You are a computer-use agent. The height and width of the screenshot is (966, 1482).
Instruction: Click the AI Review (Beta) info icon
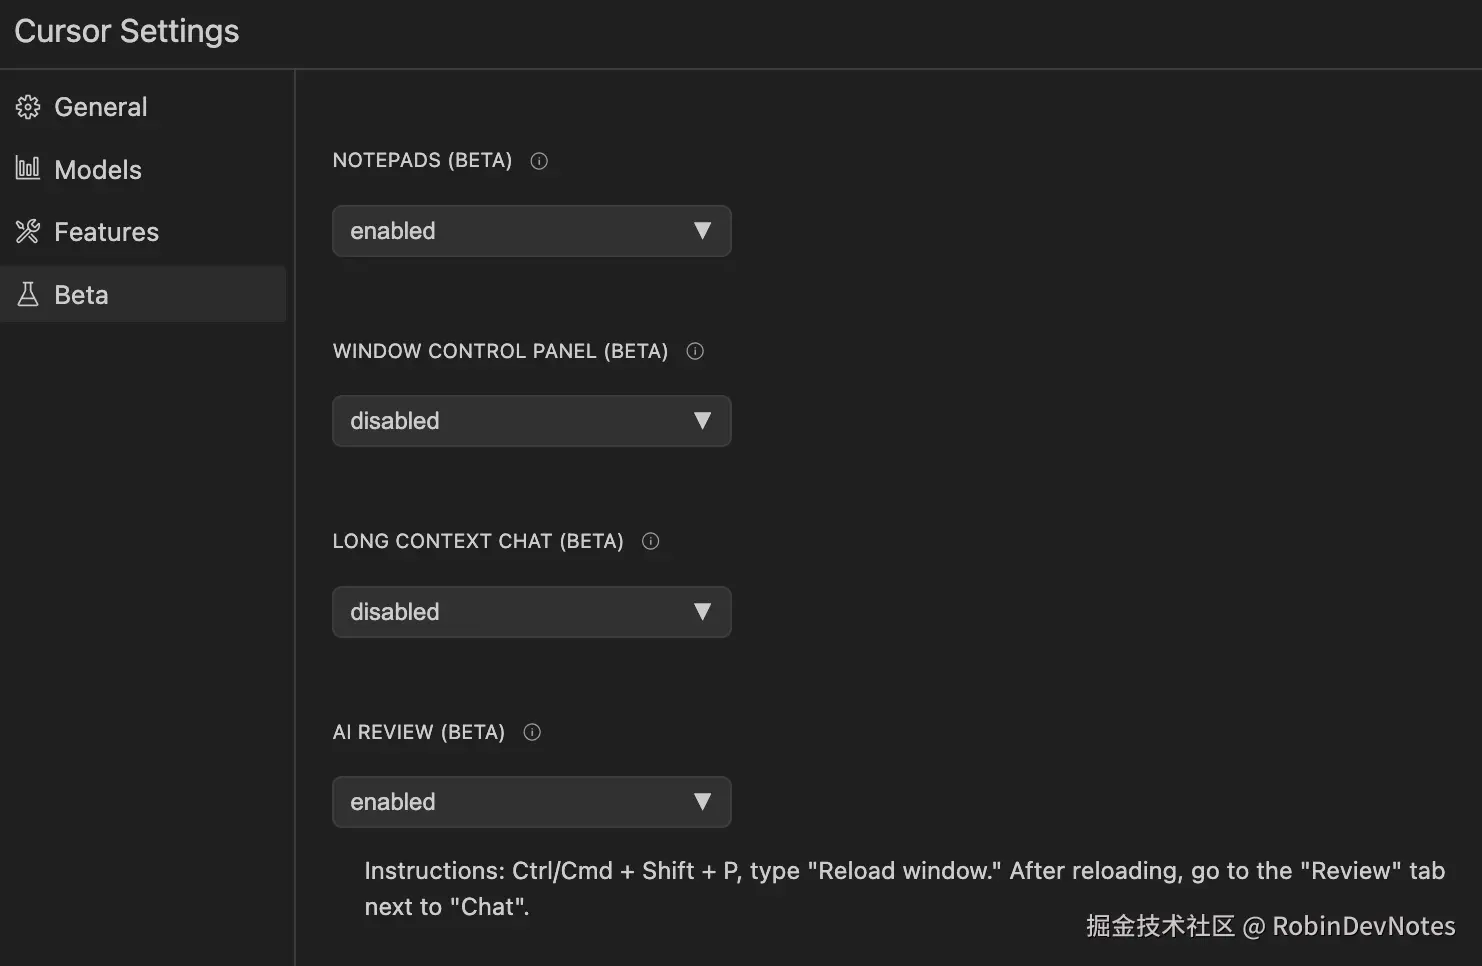coord(532,732)
